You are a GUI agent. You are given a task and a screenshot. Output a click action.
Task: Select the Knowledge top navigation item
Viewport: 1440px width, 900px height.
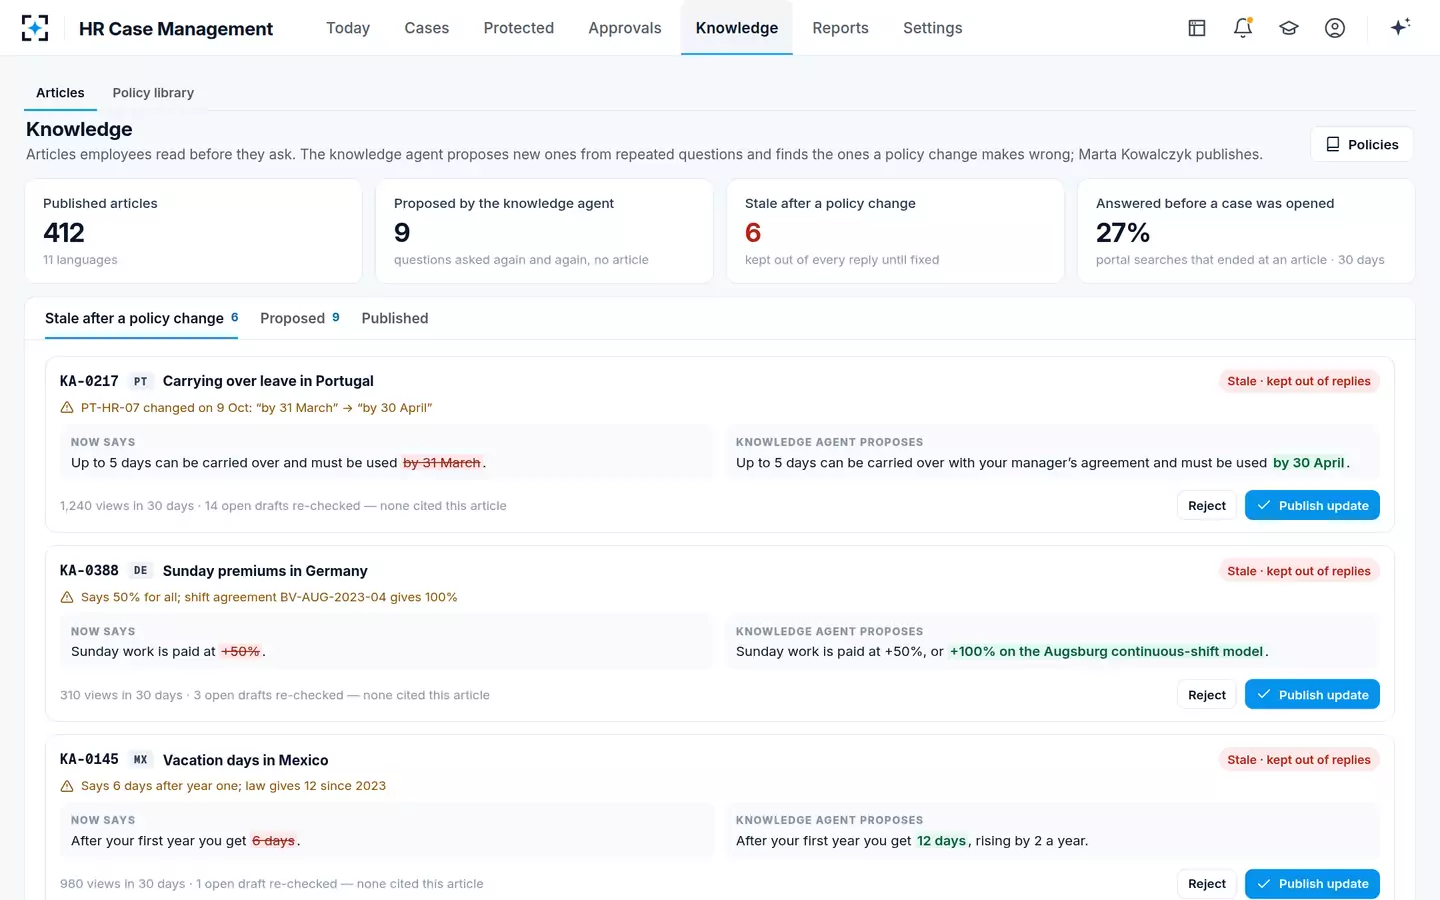[x=737, y=28]
